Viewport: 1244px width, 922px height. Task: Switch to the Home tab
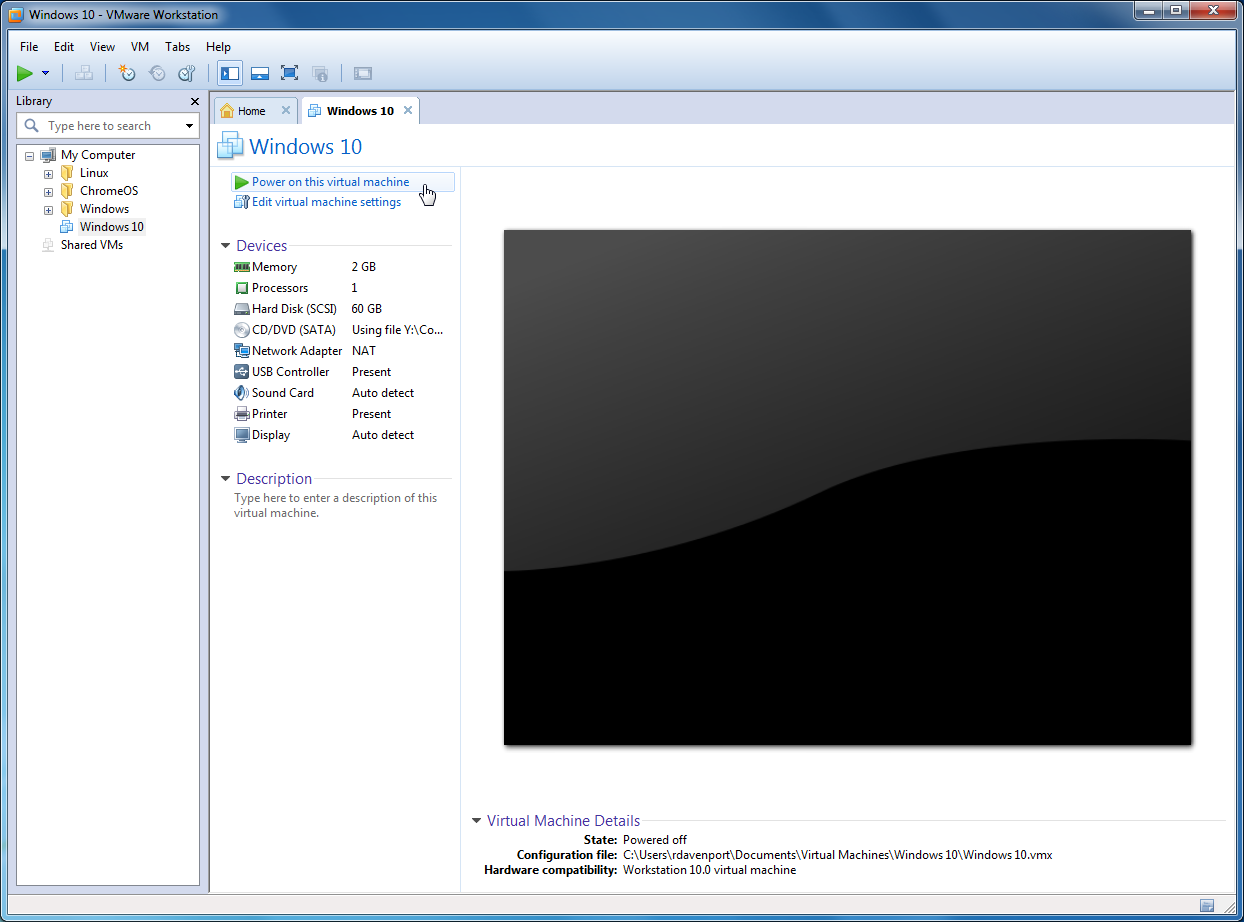251,111
